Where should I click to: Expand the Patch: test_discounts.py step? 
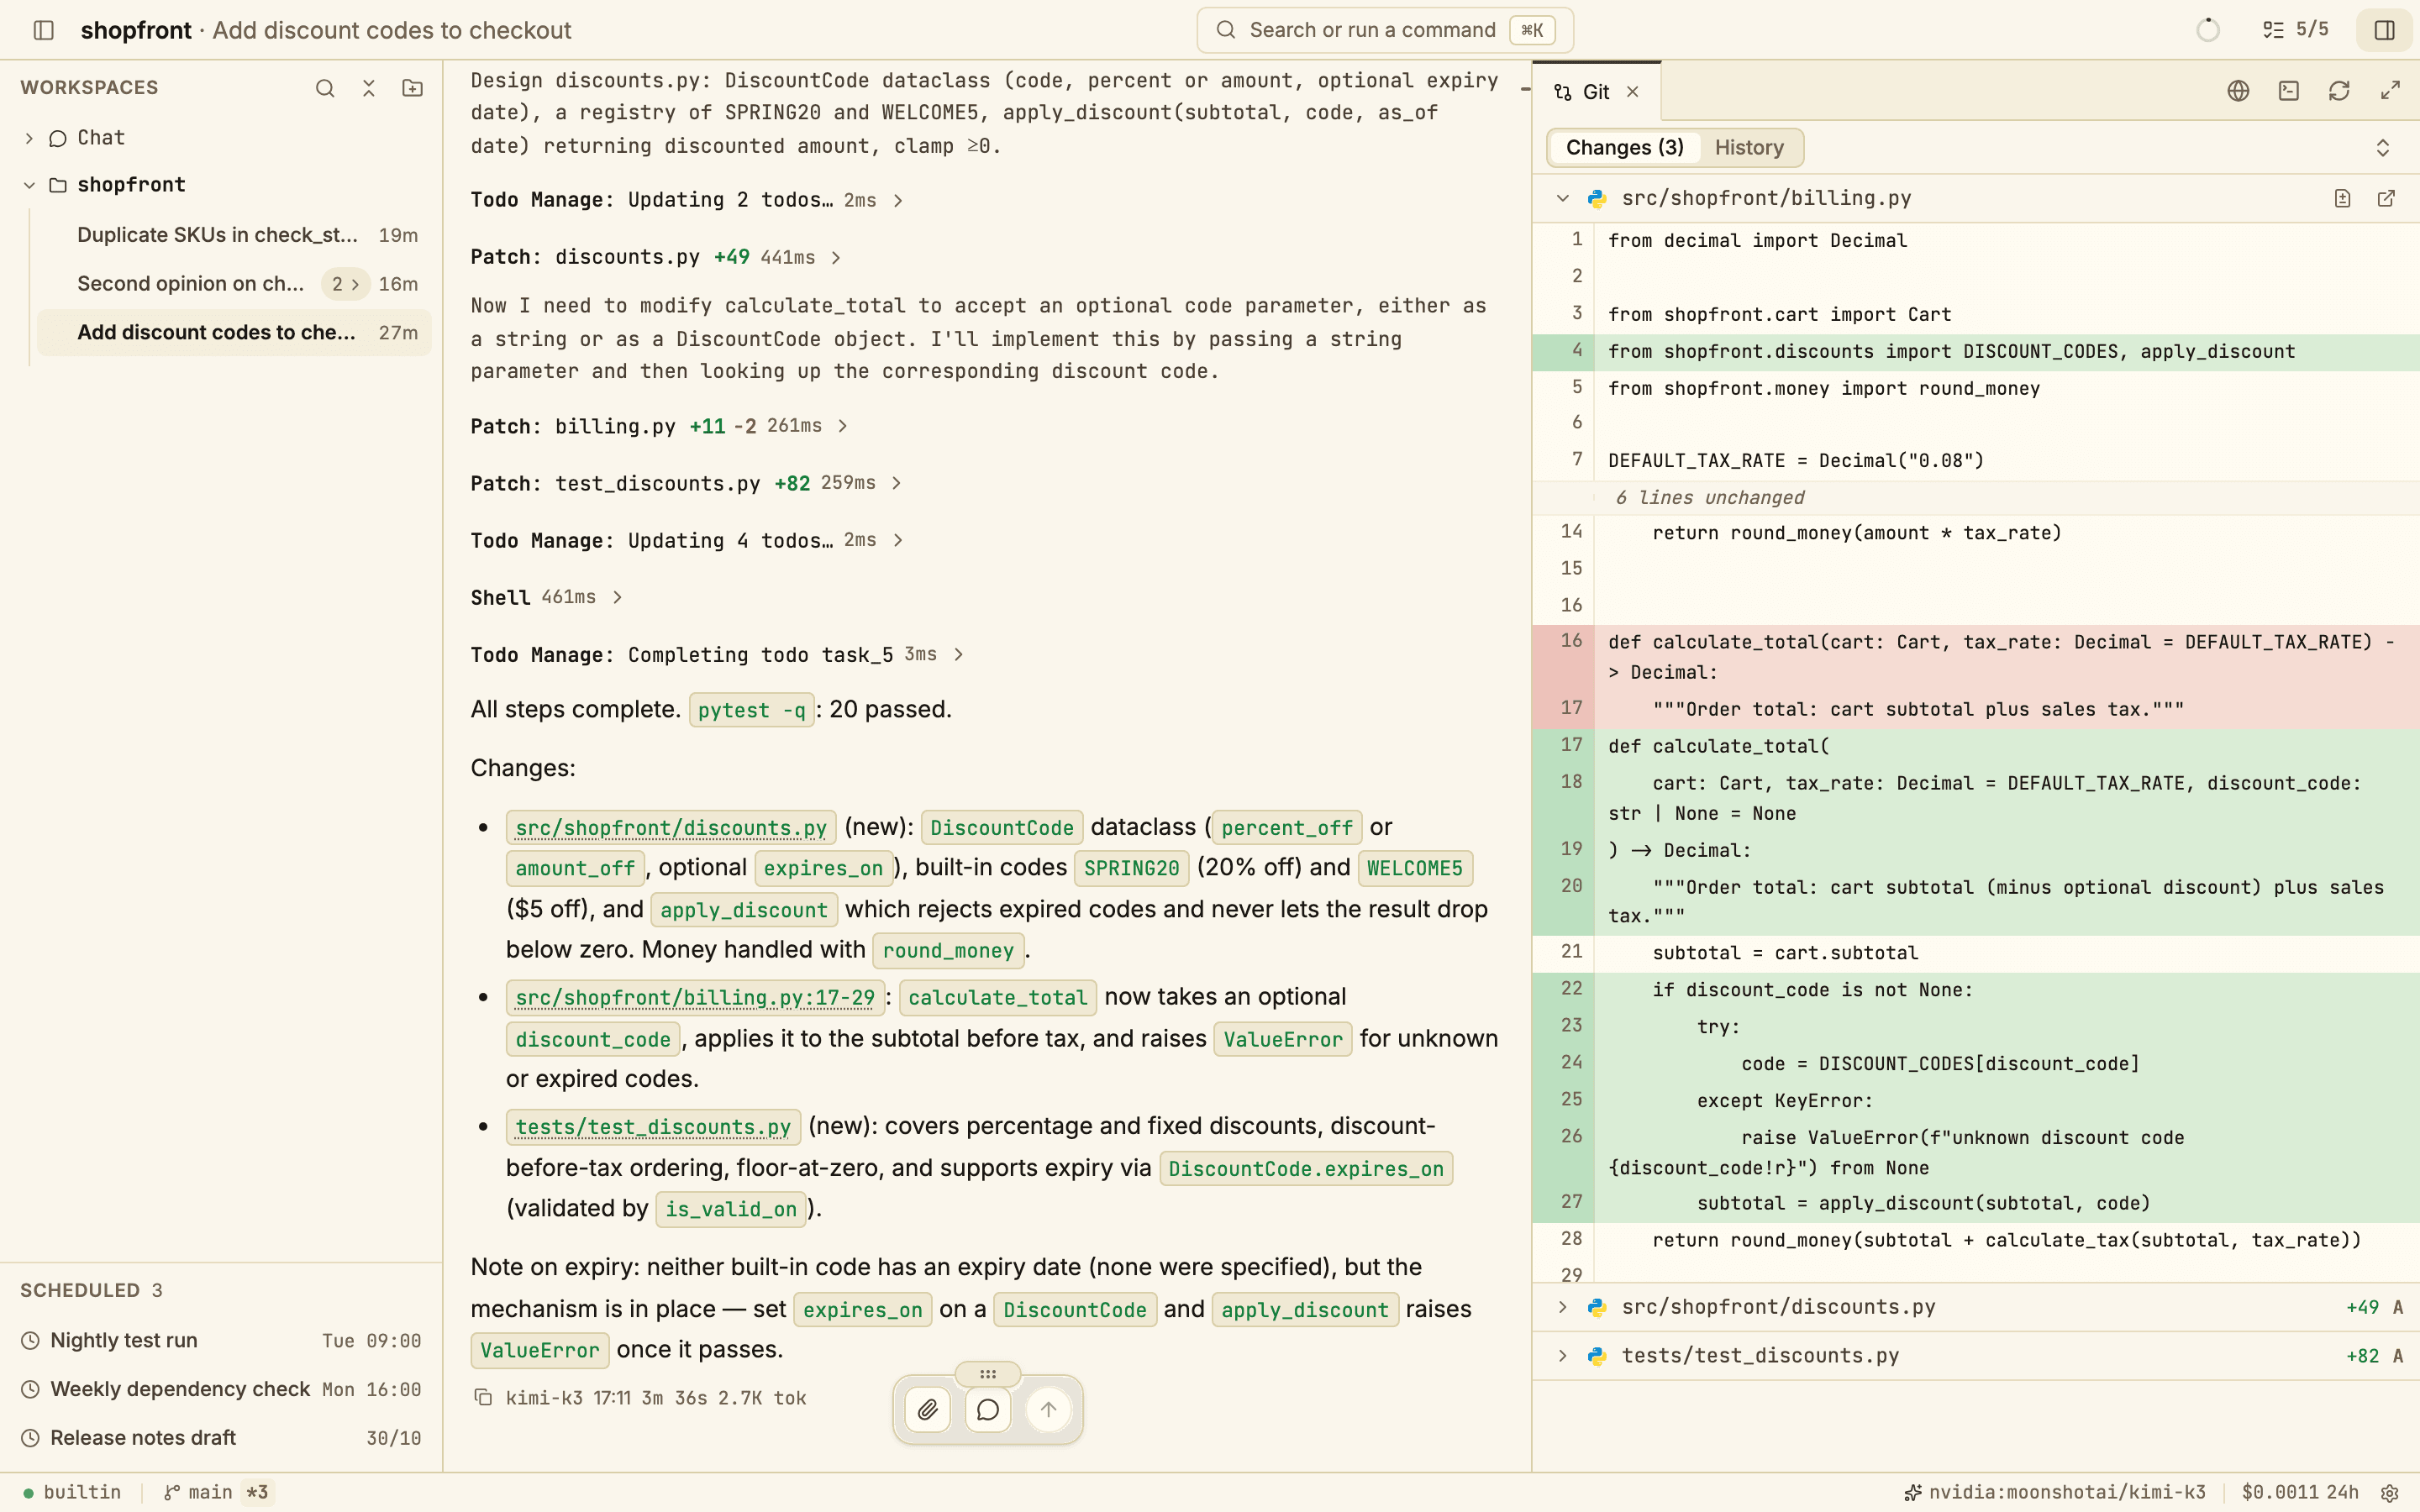pos(686,483)
